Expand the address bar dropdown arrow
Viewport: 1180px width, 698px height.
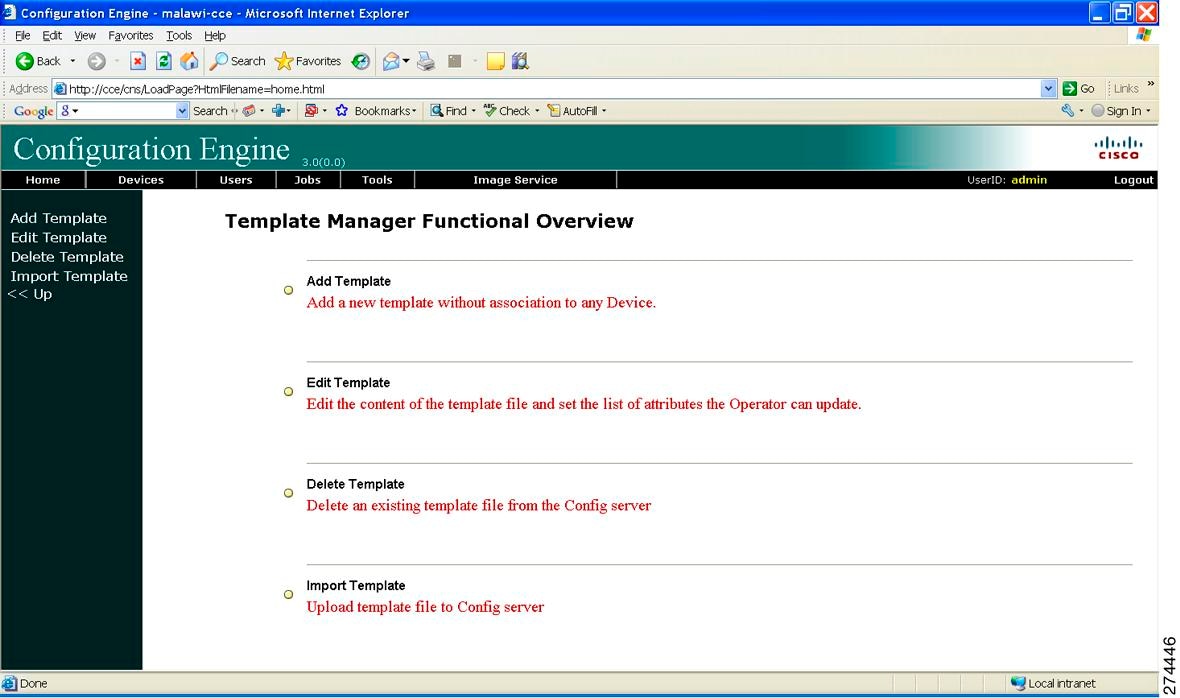pos(1048,89)
